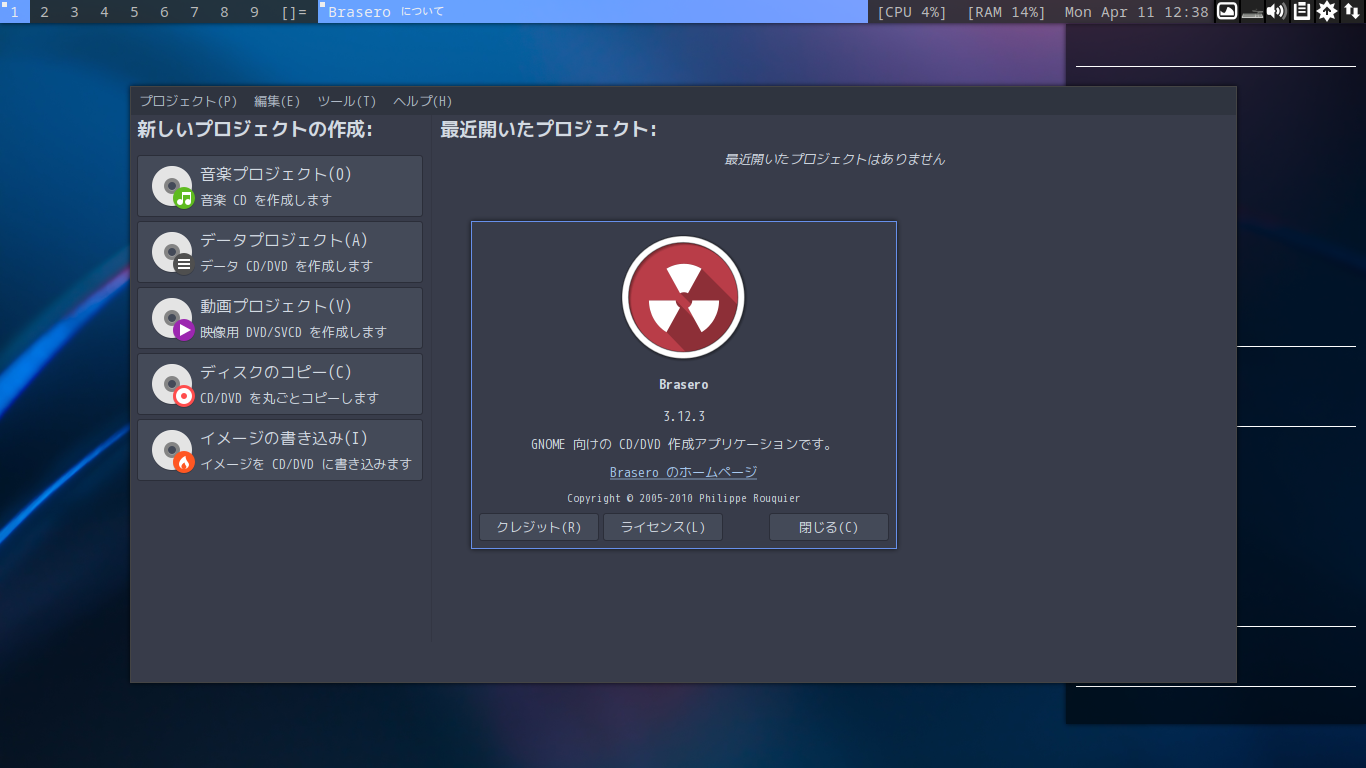Open the volume speaker tray icon
Viewport: 1366px width, 768px height.
coord(1276,12)
